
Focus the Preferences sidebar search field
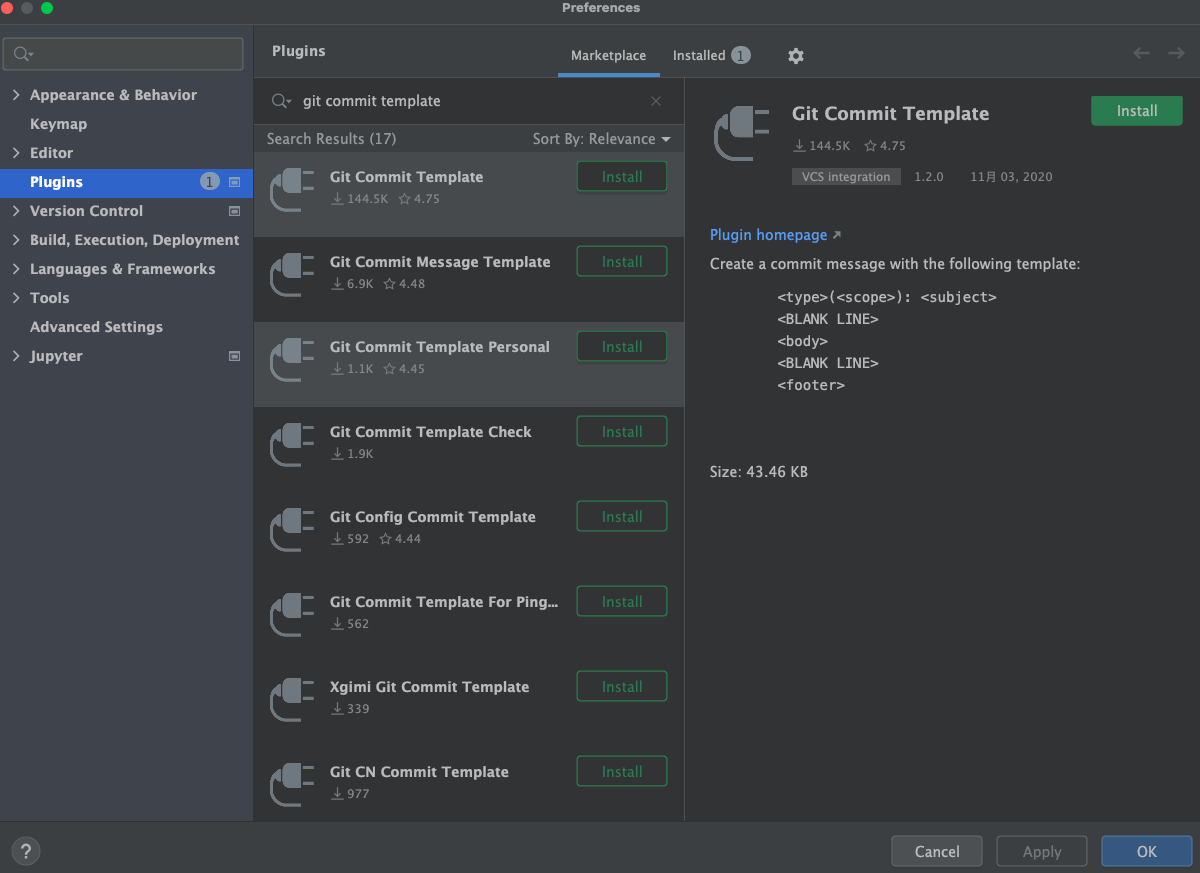(x=123, y=54)
